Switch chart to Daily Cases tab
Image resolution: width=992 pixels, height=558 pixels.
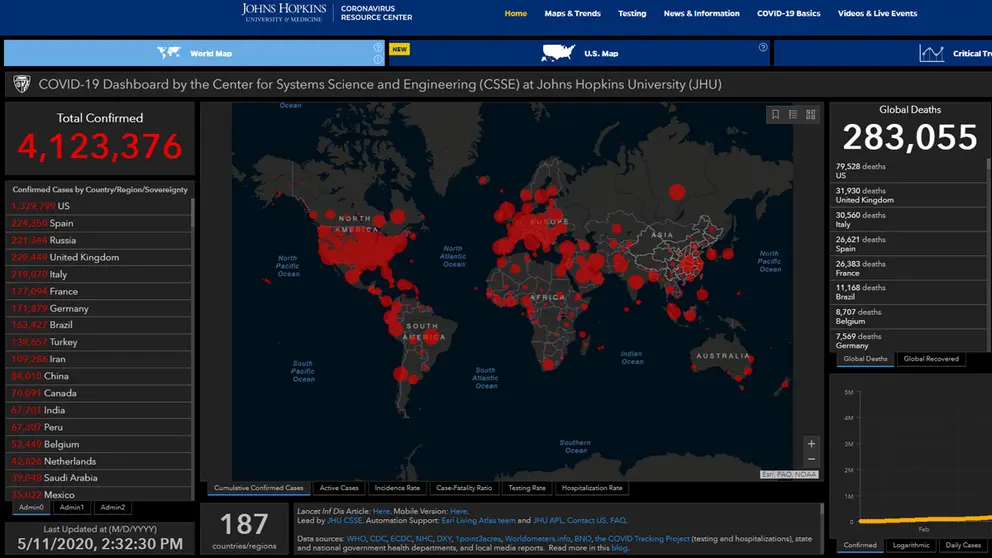point(963,545)
